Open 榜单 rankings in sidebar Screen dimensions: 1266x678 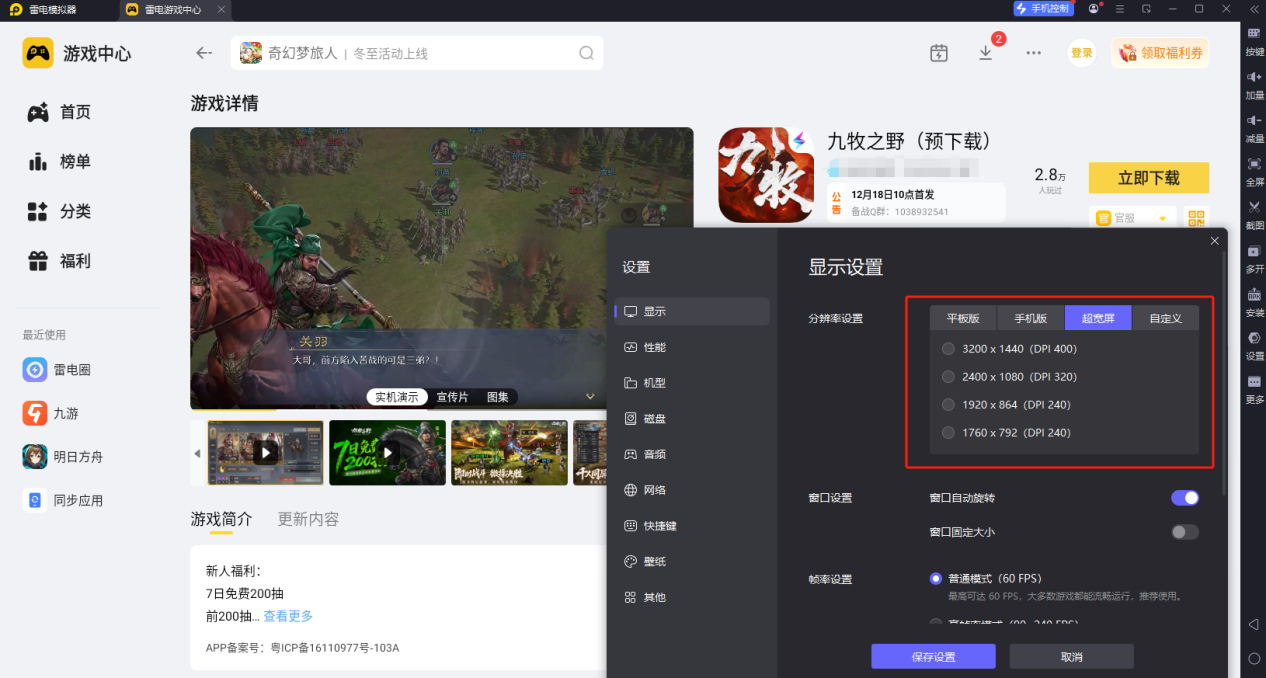coord(59,161)
